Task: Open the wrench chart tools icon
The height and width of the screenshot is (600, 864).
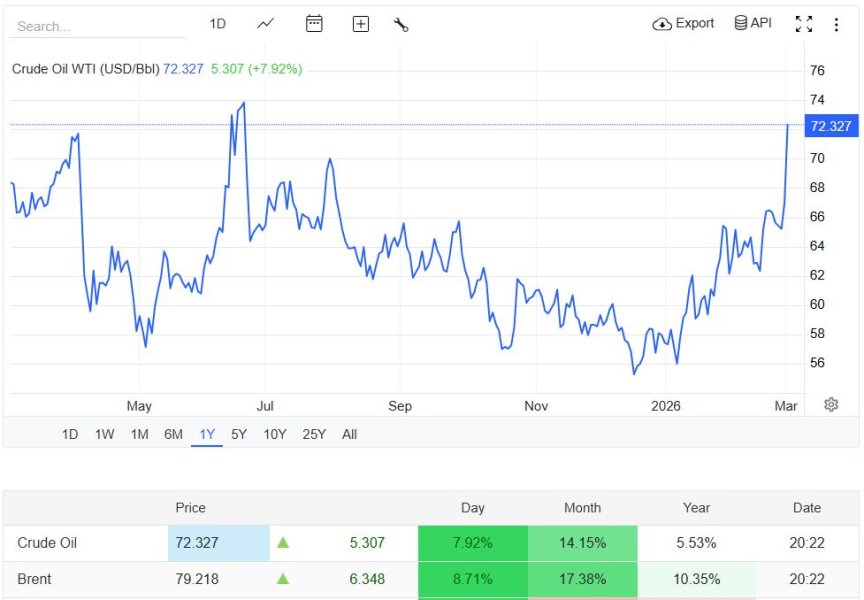Action: (x=401, y=24)
